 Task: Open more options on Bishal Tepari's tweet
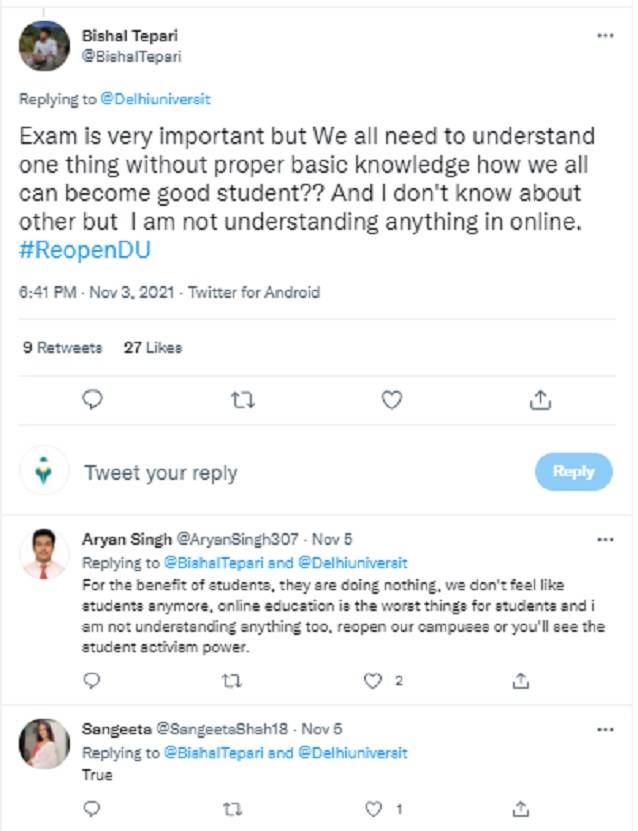click(x=604, y=35)
